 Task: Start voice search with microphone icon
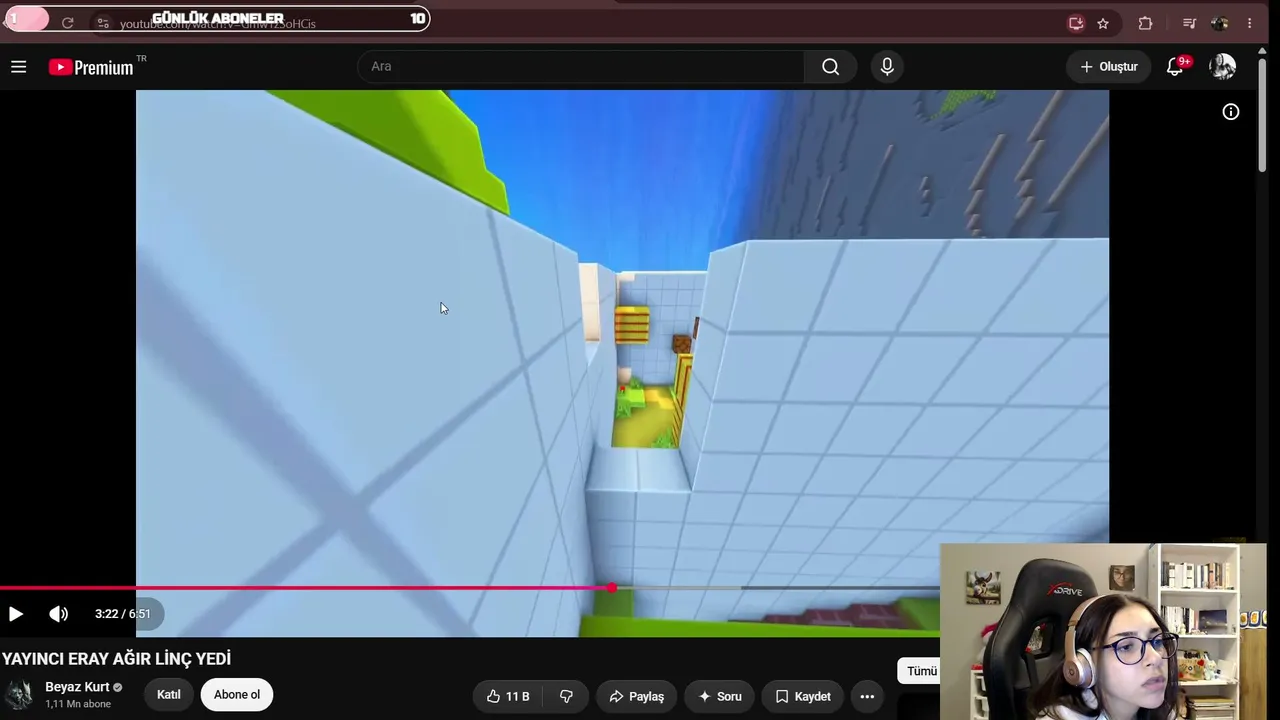pyautogui.click(x=887, y=67)
